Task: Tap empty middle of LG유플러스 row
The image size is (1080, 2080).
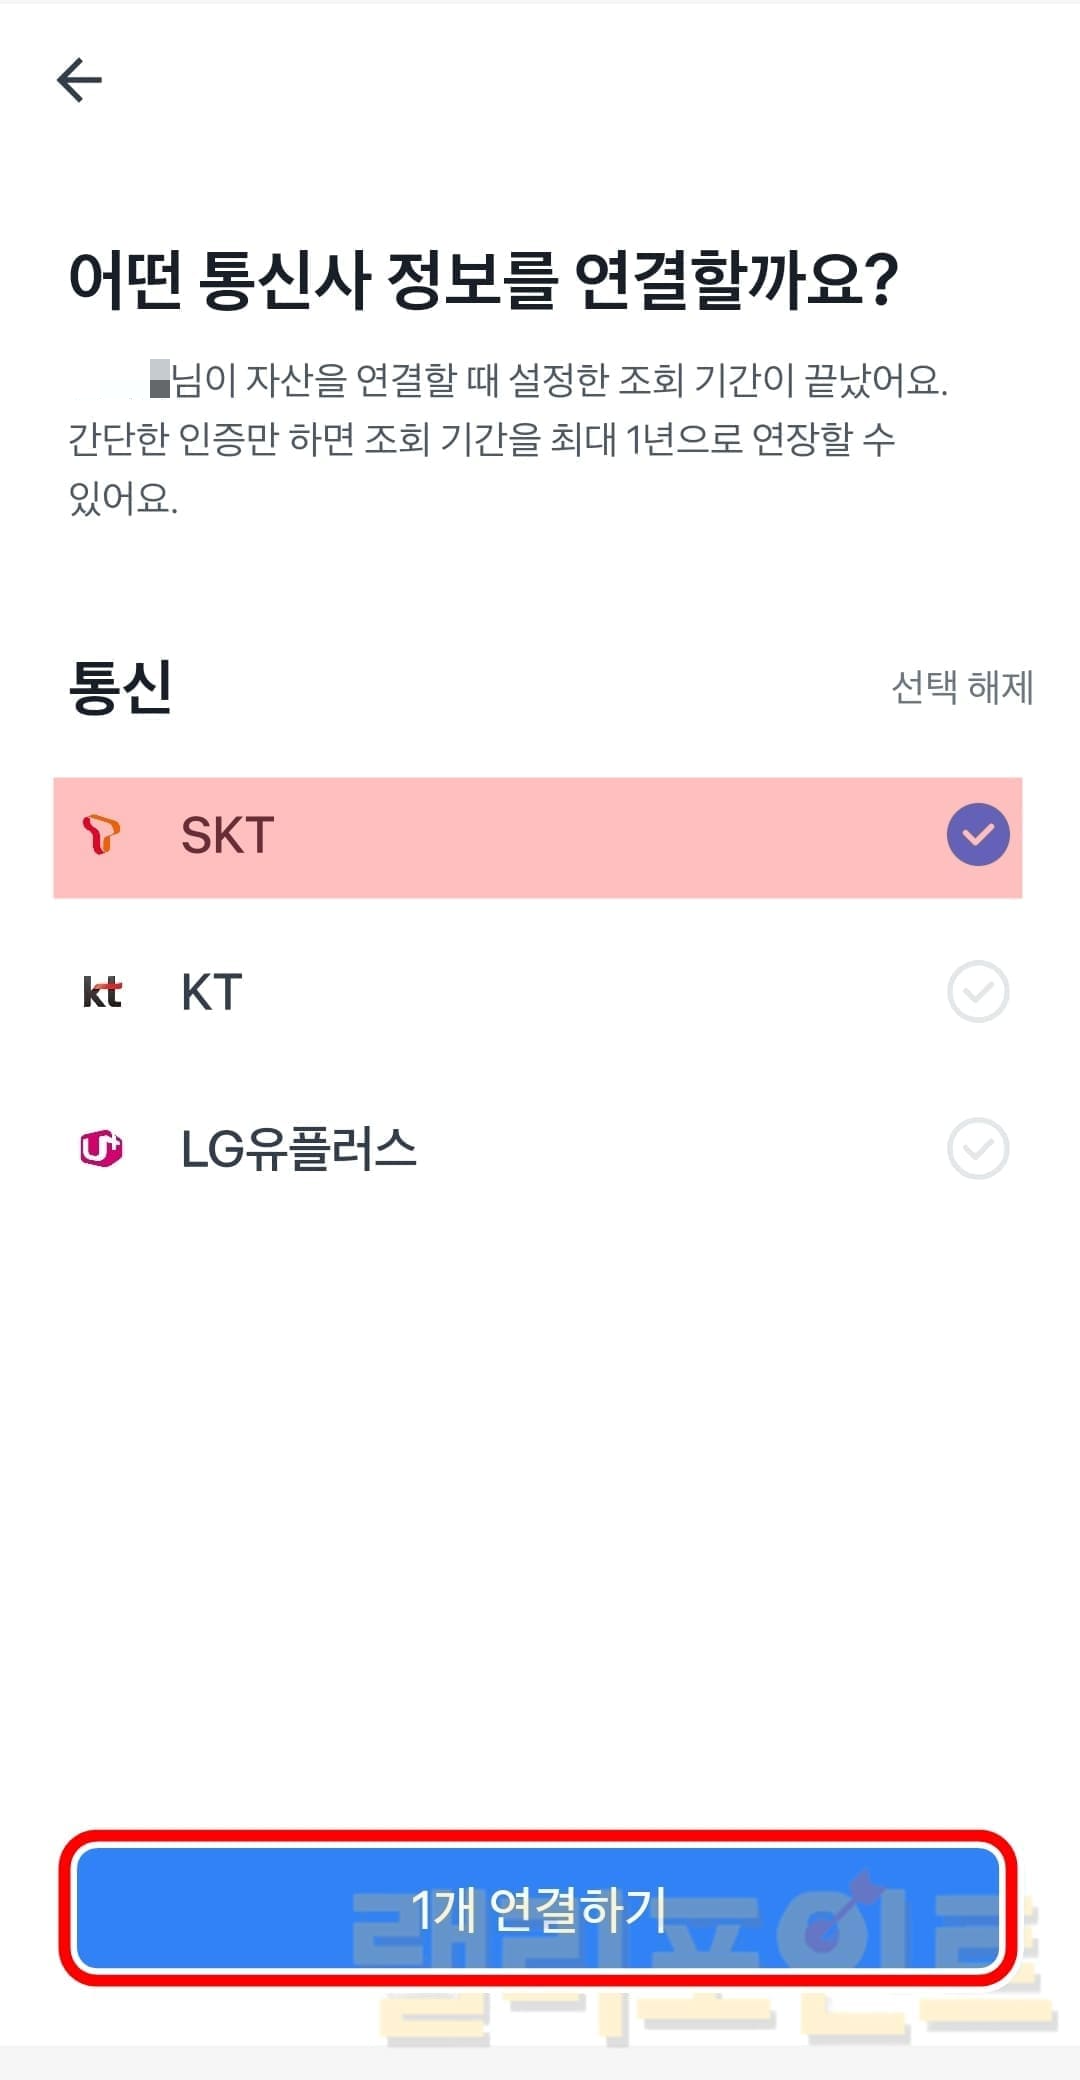Action: [x=680, y=1149]
